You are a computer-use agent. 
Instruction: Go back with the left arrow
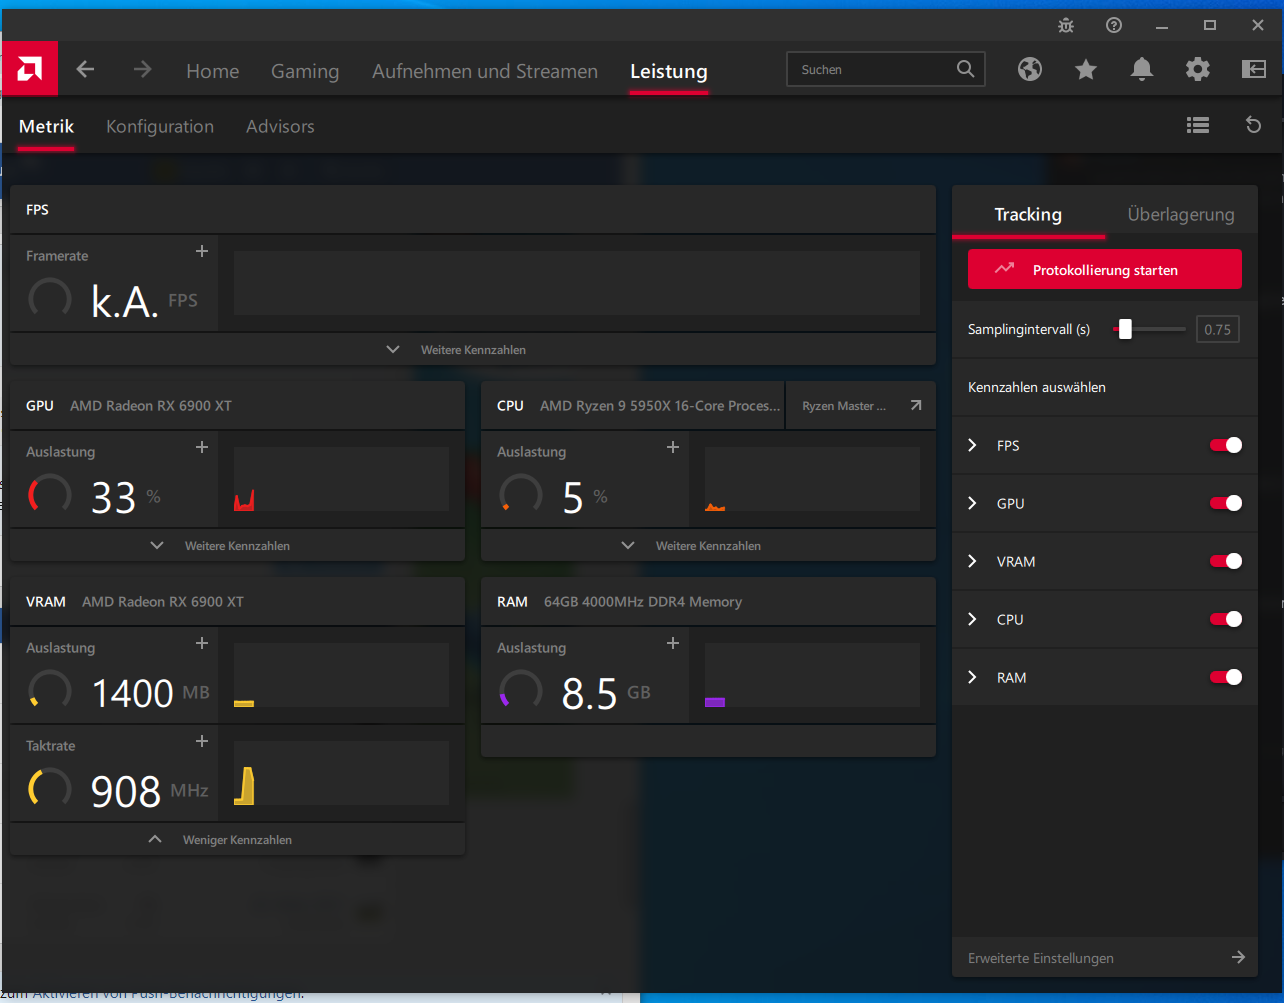pyautogui.click(x=86, y=69)
